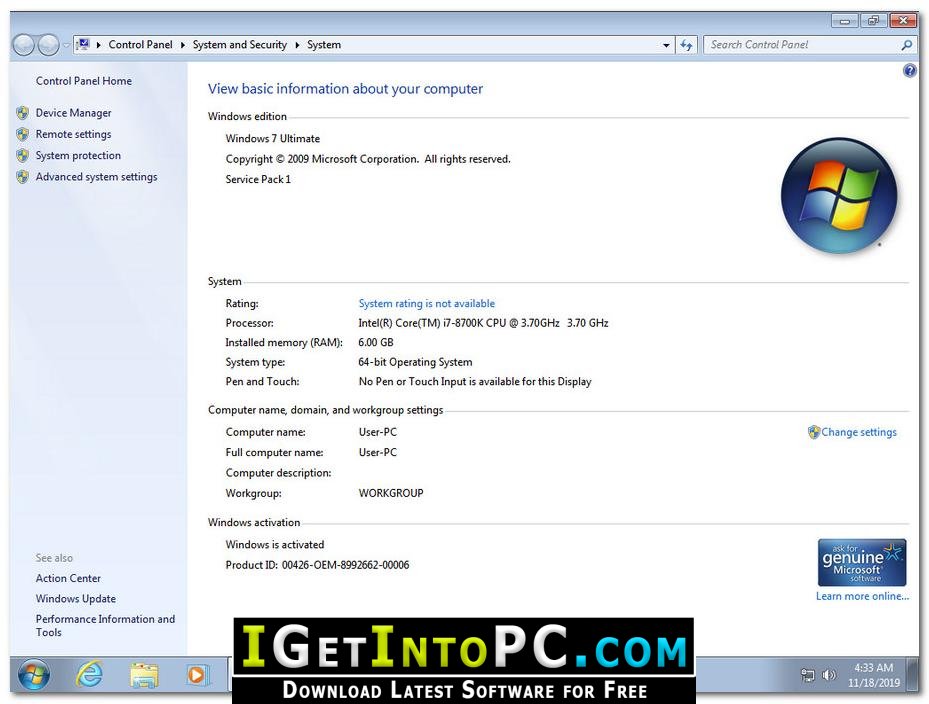Open address bar history dropdown arrow
929x704 pixels.
(x=667, y=45)
